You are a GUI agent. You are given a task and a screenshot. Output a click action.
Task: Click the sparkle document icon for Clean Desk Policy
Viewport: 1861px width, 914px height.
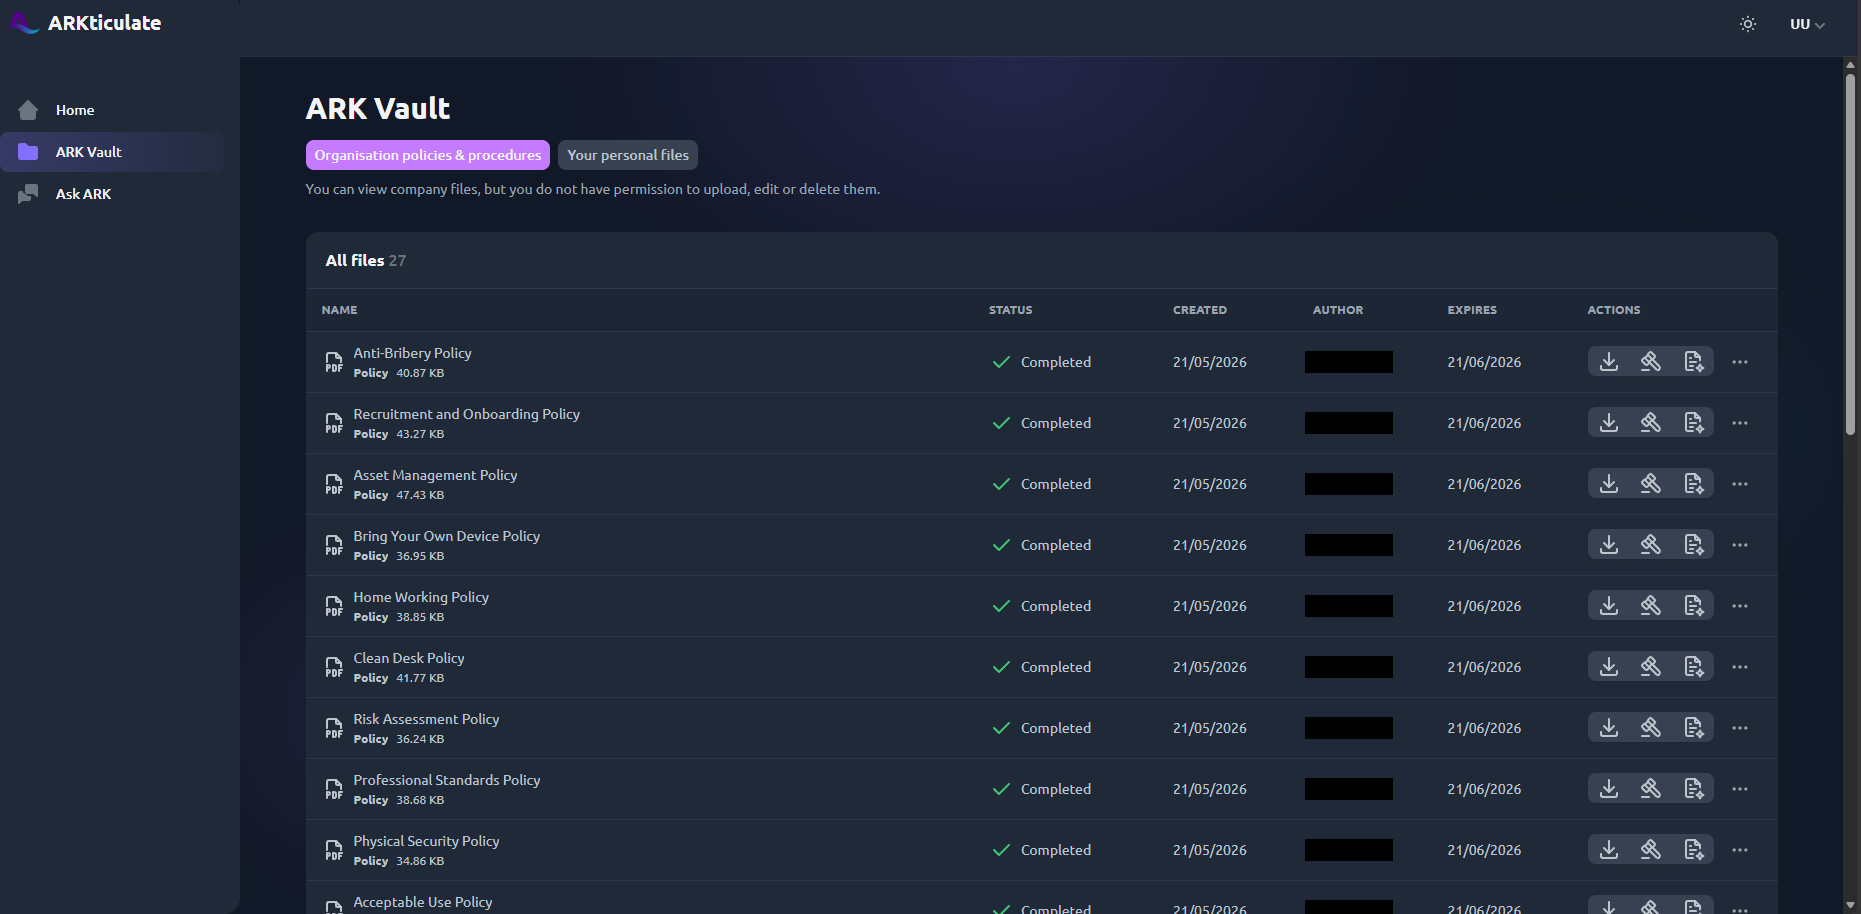point(1694,667)
